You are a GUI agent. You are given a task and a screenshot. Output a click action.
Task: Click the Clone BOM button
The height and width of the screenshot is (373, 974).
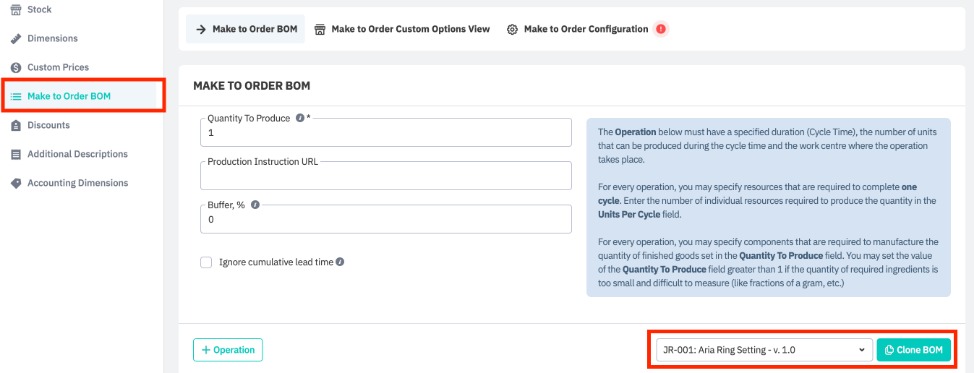914,350
